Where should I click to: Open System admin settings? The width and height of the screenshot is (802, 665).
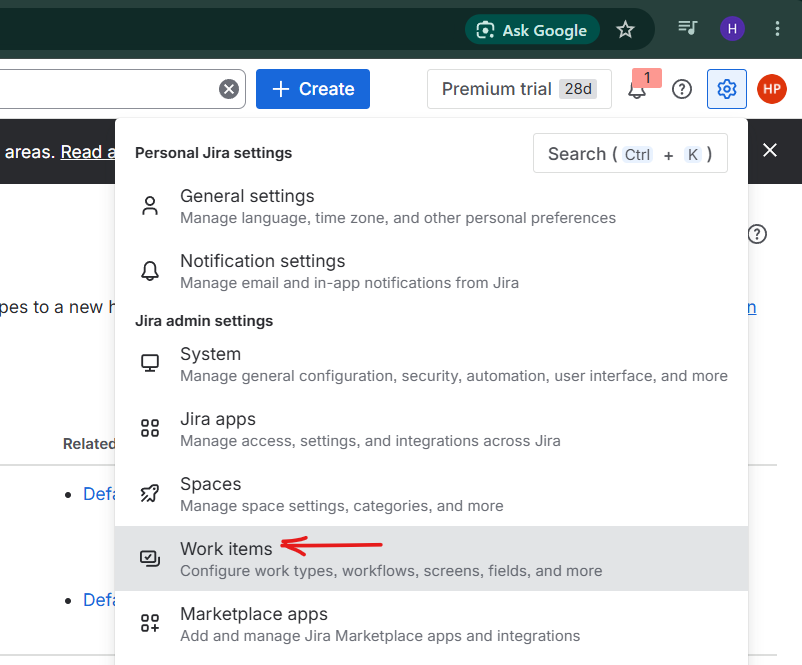[431, 364]
